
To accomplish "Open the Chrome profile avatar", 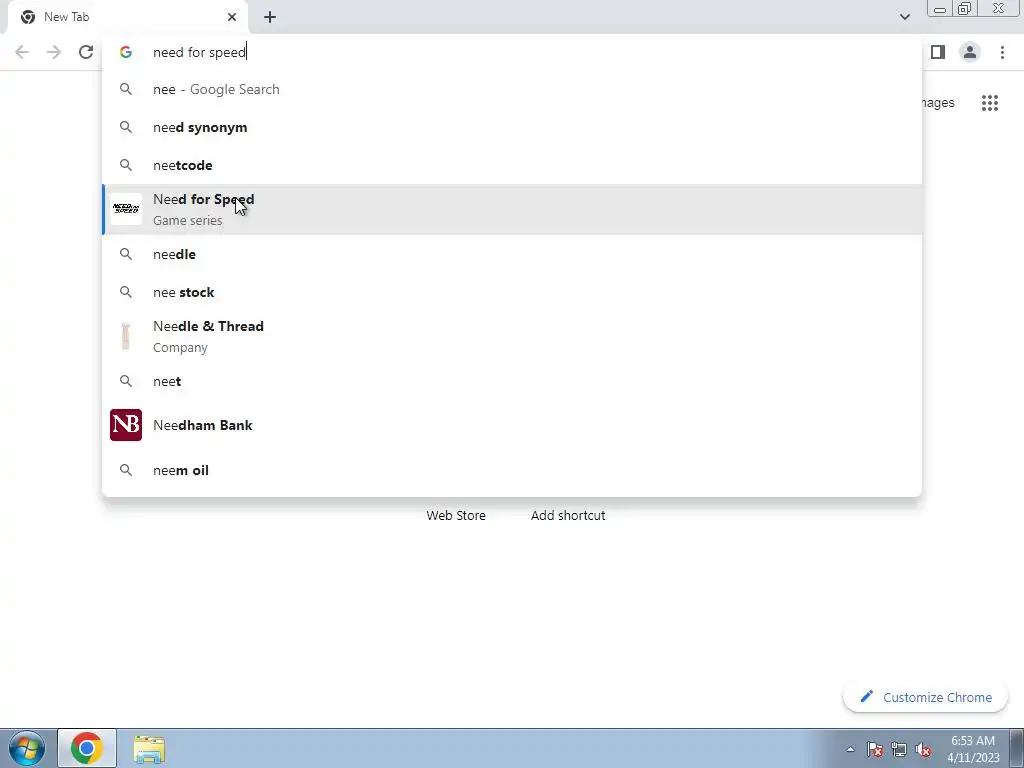I will coord(970,52).
